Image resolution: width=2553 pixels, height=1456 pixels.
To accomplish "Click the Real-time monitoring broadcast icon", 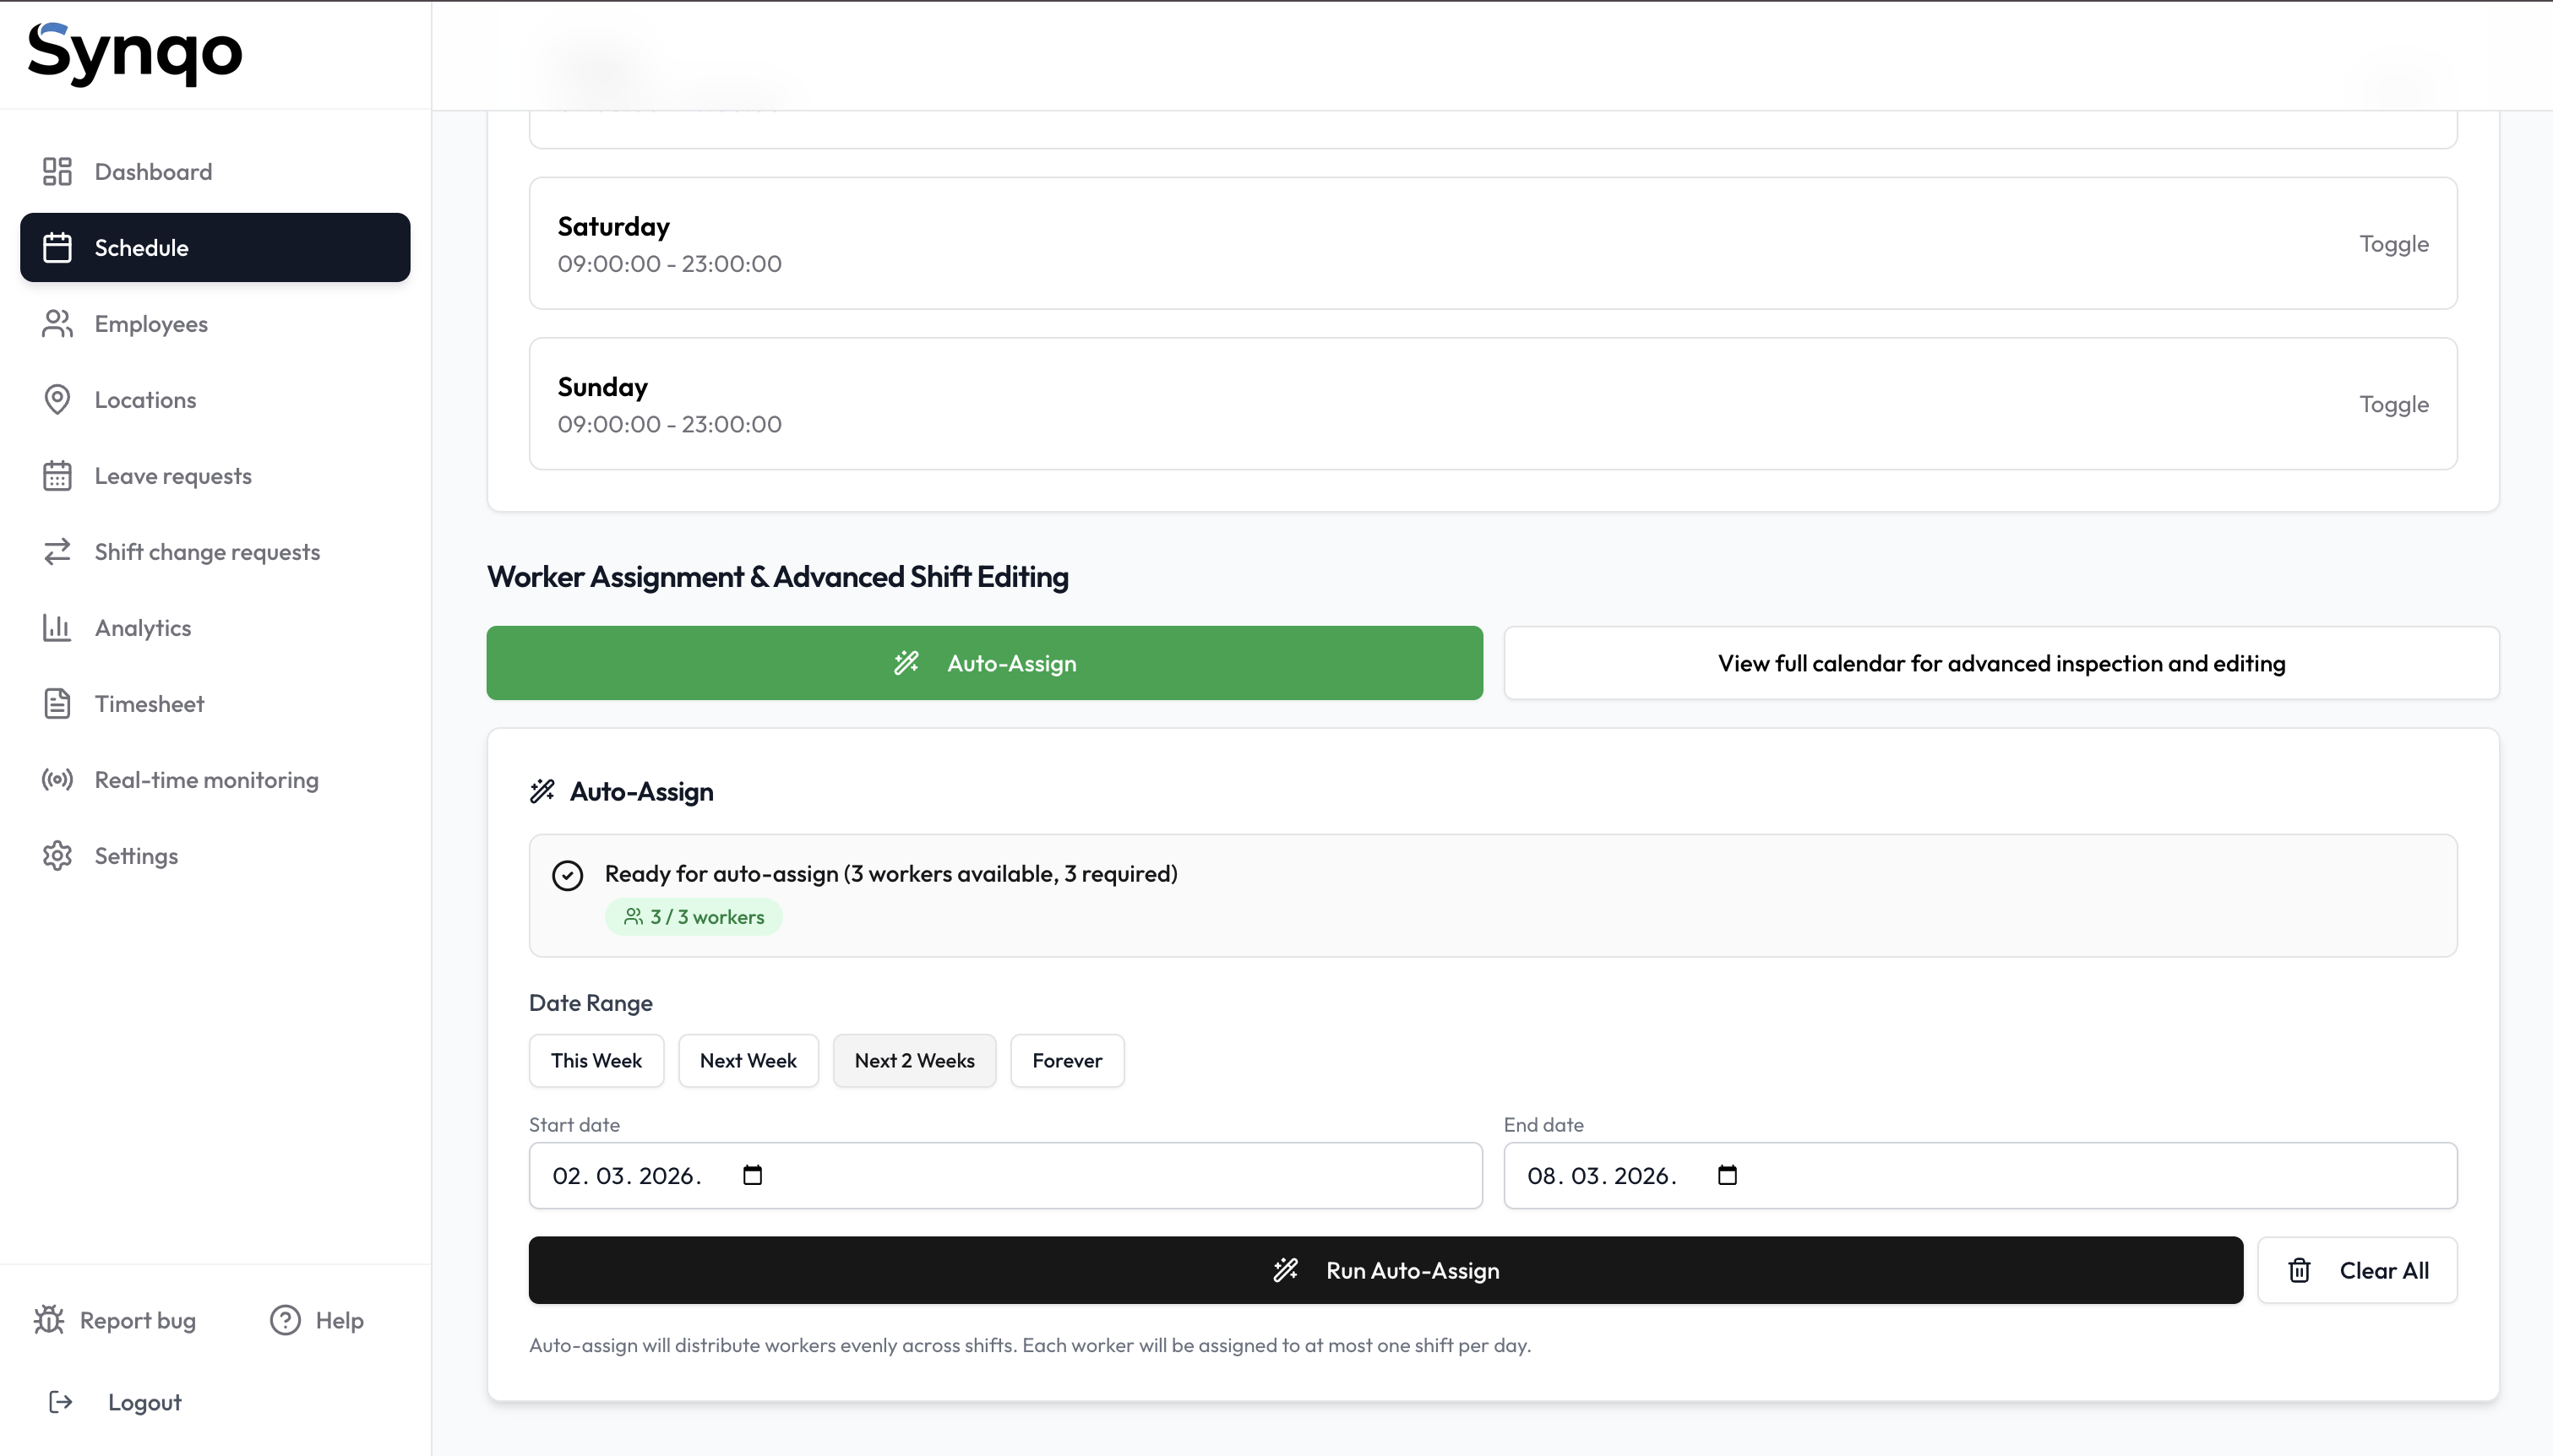I will coord(57,779).
